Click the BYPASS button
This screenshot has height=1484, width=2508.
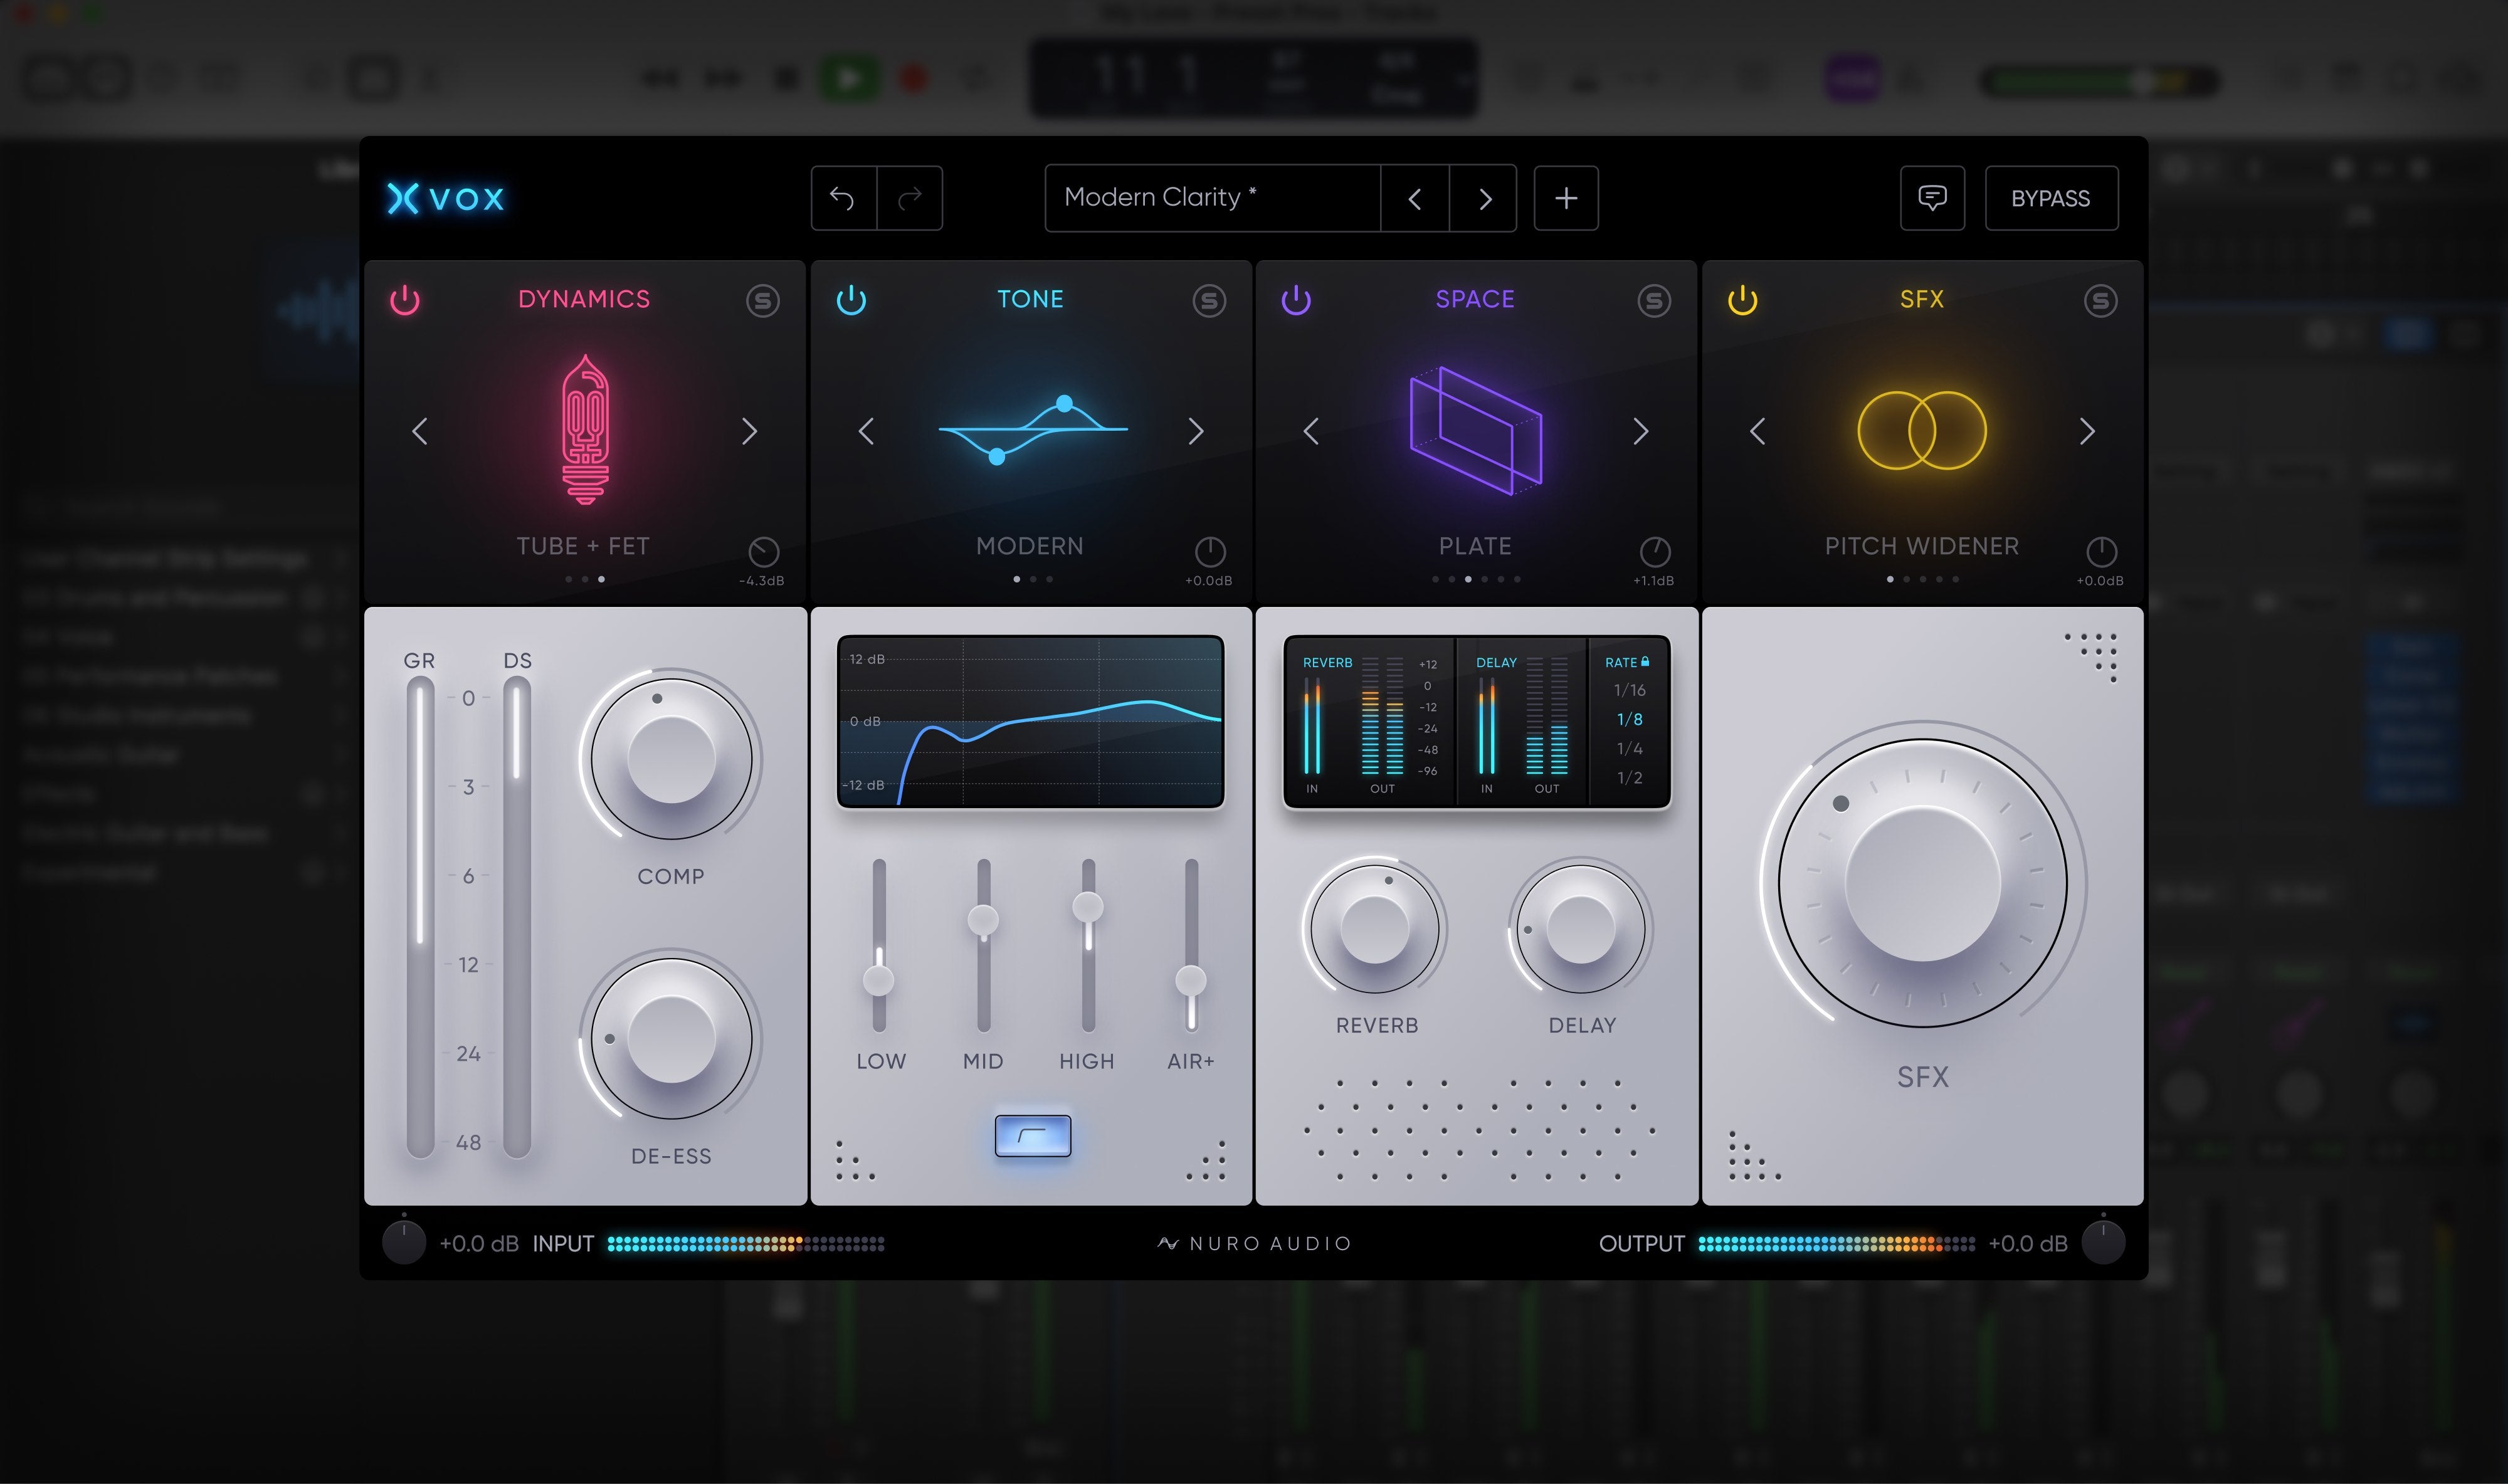tap(2050, 198)
